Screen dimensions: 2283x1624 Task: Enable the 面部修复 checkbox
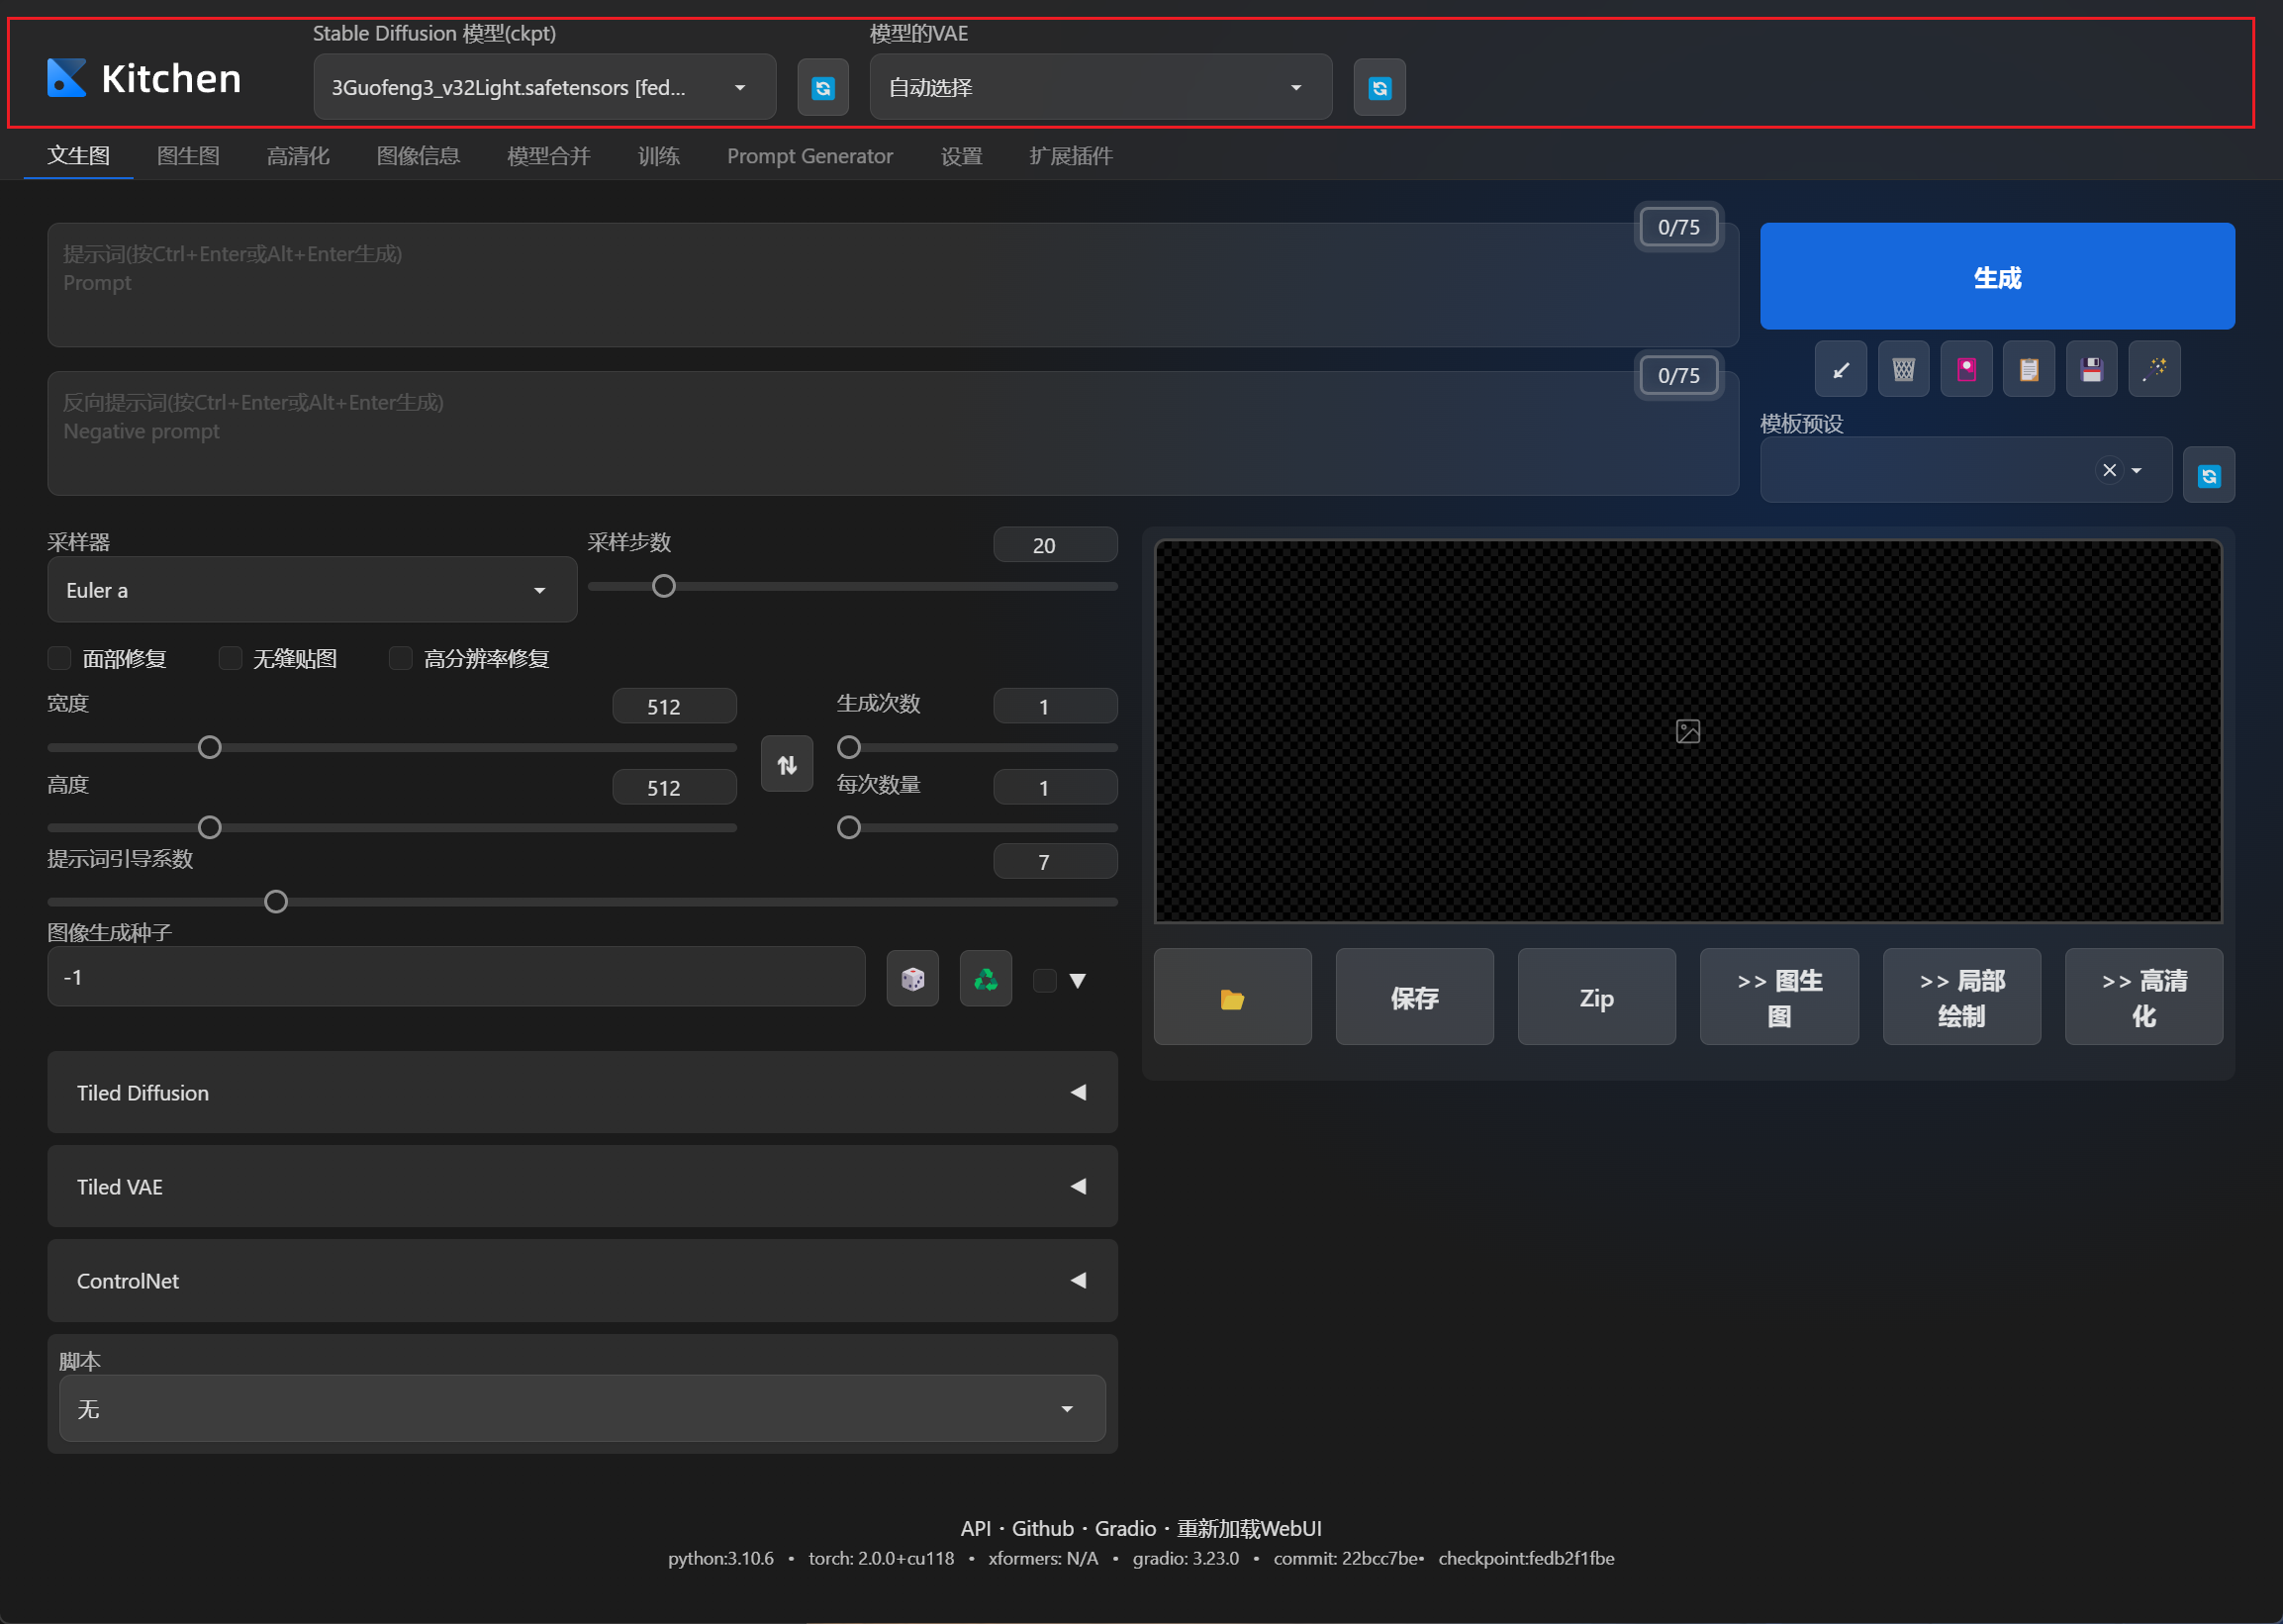coord(60,658)
